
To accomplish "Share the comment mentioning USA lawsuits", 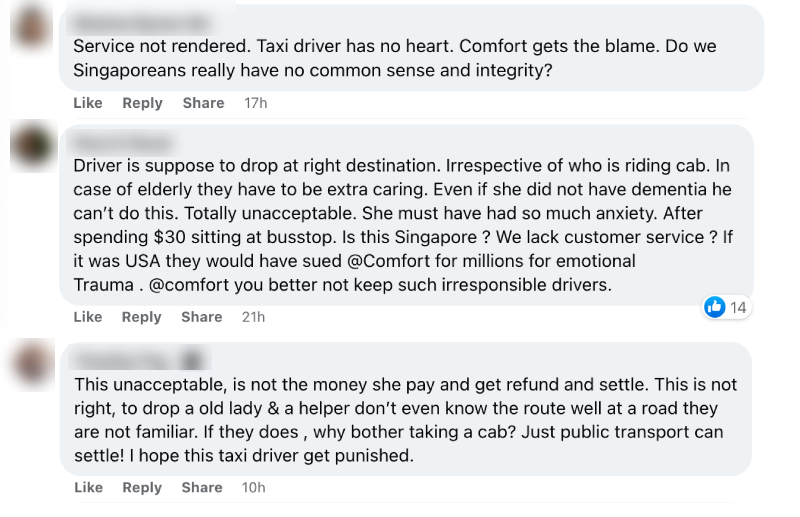I will 203,317.
